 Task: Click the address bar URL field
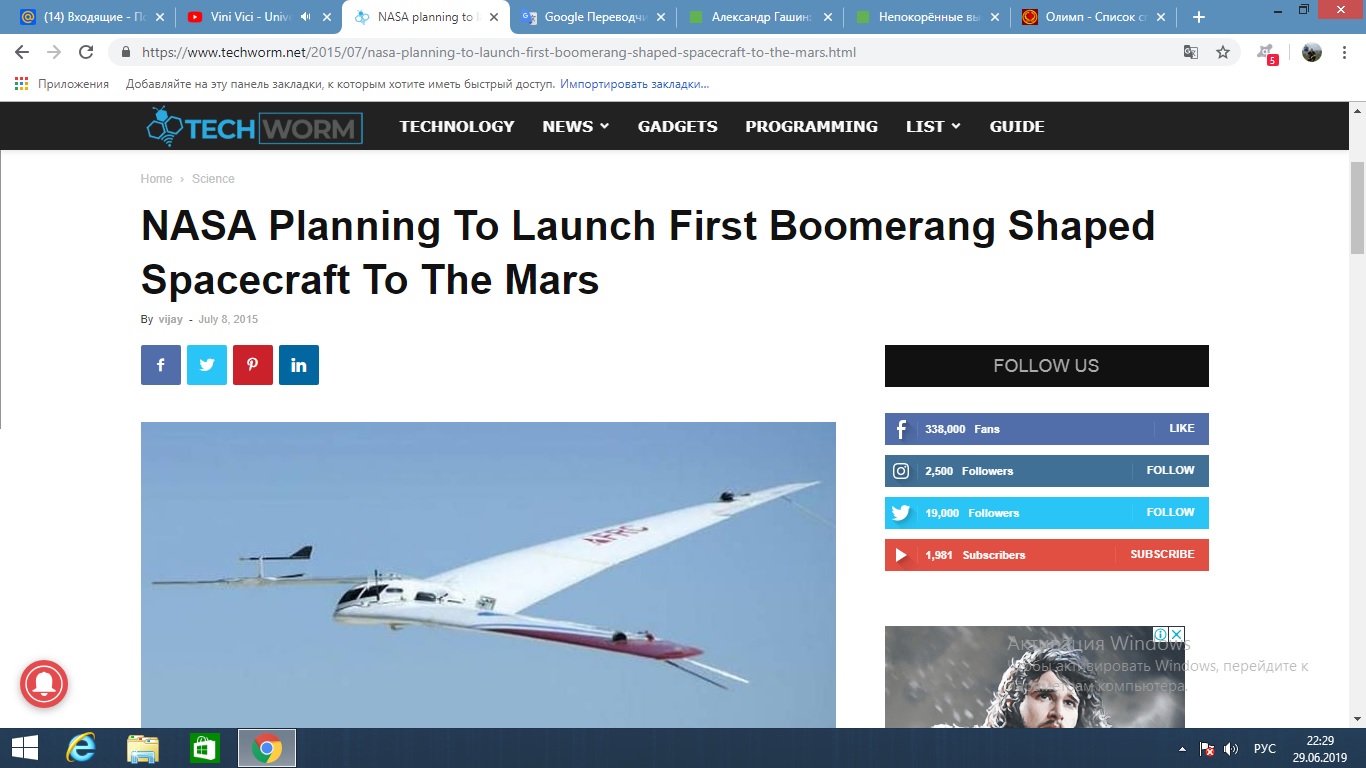(x=640, y=52)
